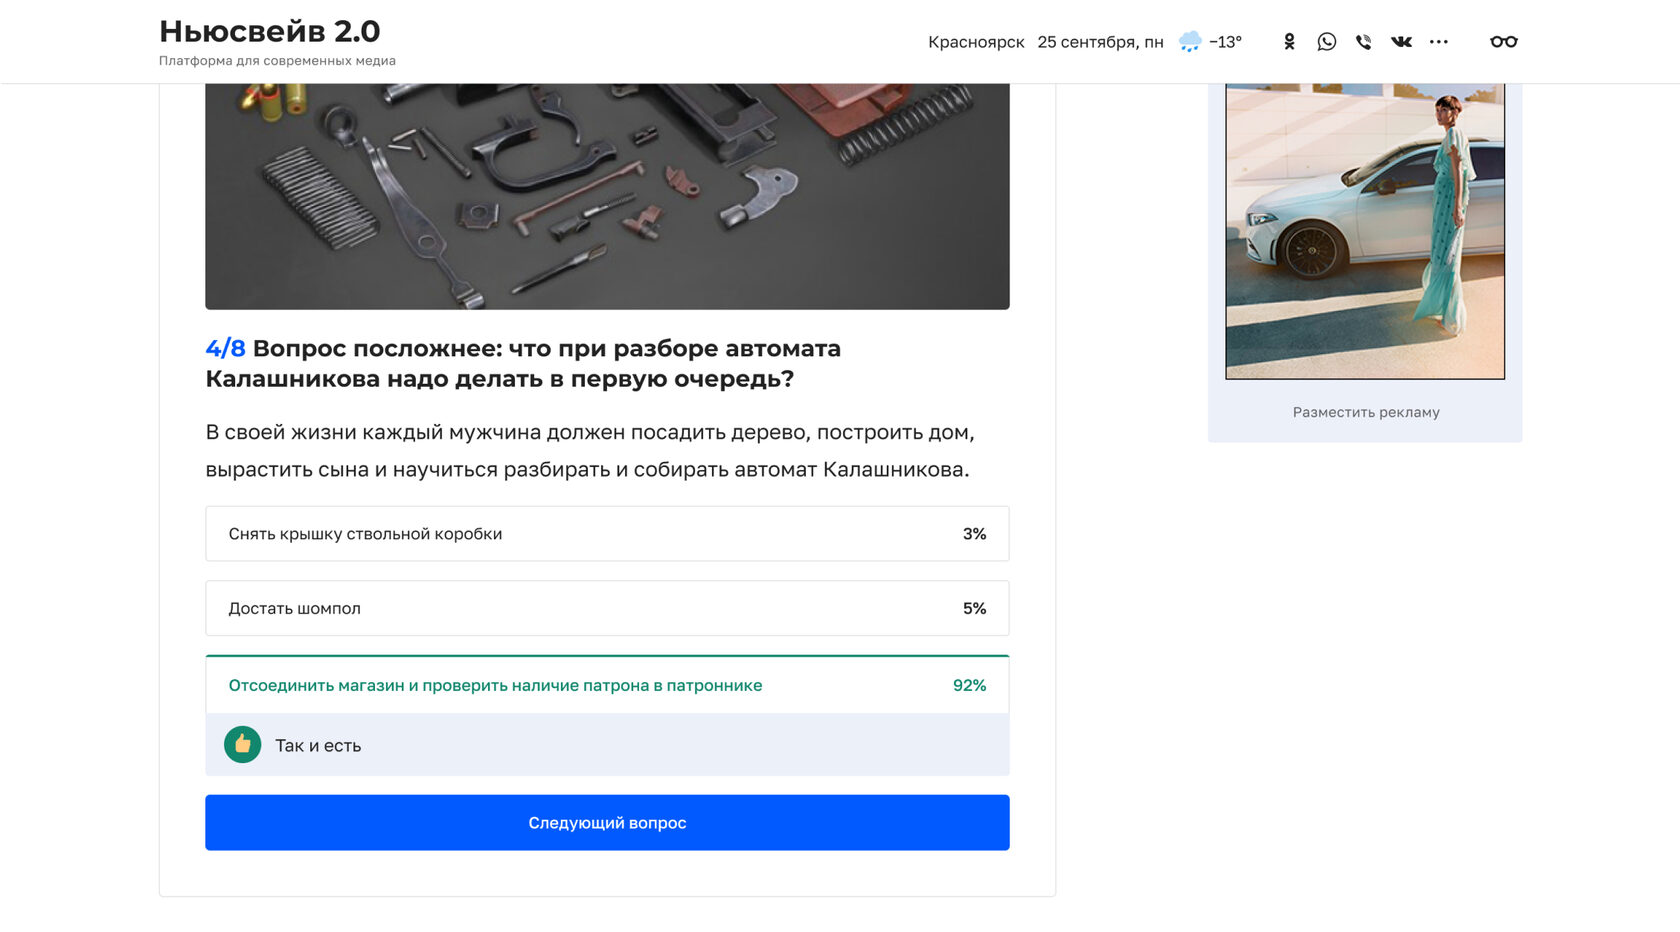Select answer Отсоединить магазин и проверить патронник
Viewport: 1680px width, 932px height.
[607, 685]
